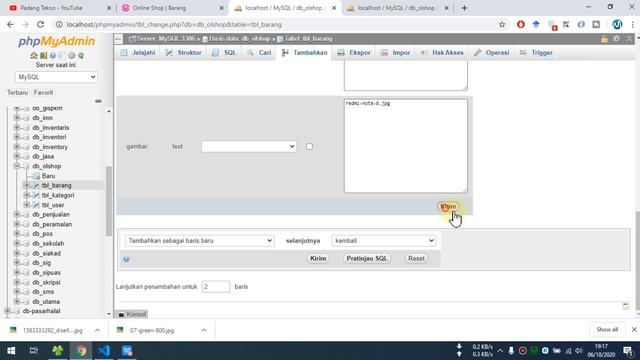Click the Kirim button under gambar field
This screenshot has width=640, height=360.
click(448, 207)
